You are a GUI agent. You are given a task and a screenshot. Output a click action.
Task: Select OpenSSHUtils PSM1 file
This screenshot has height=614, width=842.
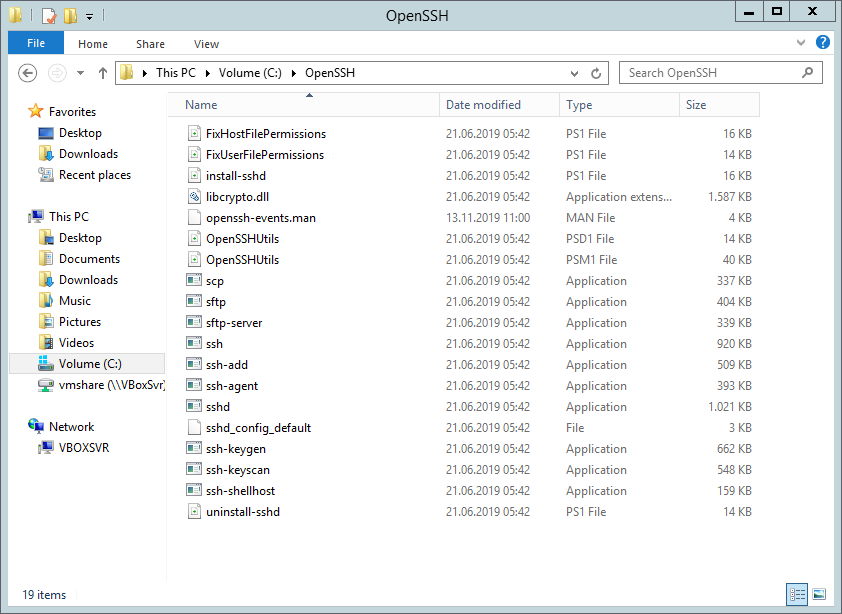click(242, 259)
